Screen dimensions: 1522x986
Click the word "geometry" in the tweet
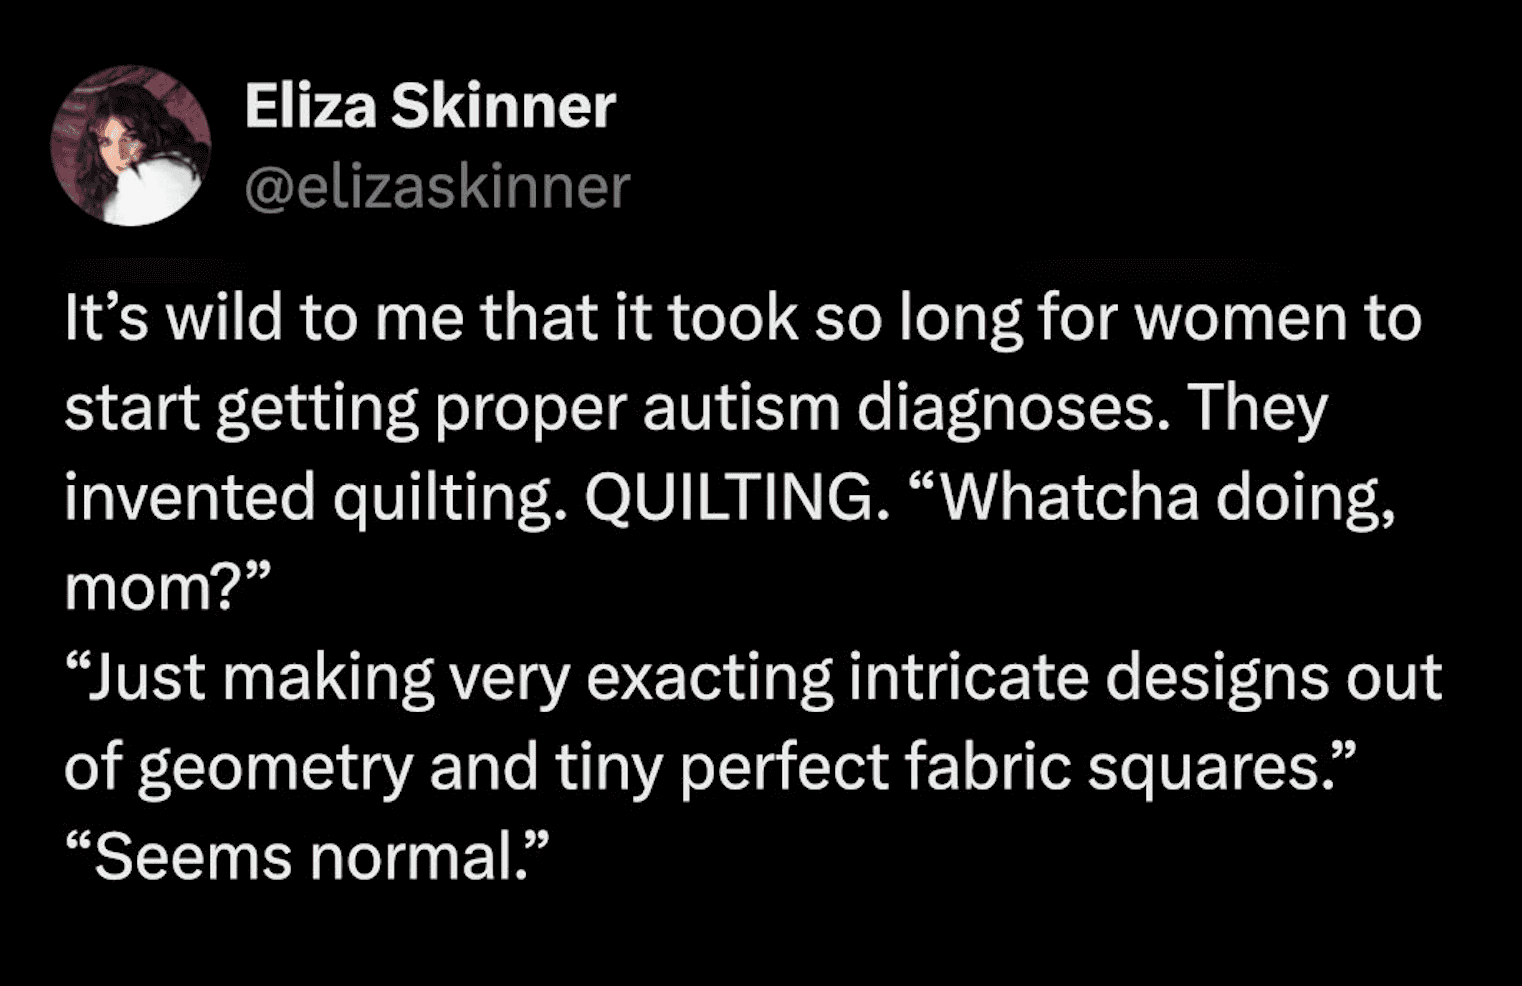click(275, 769)
